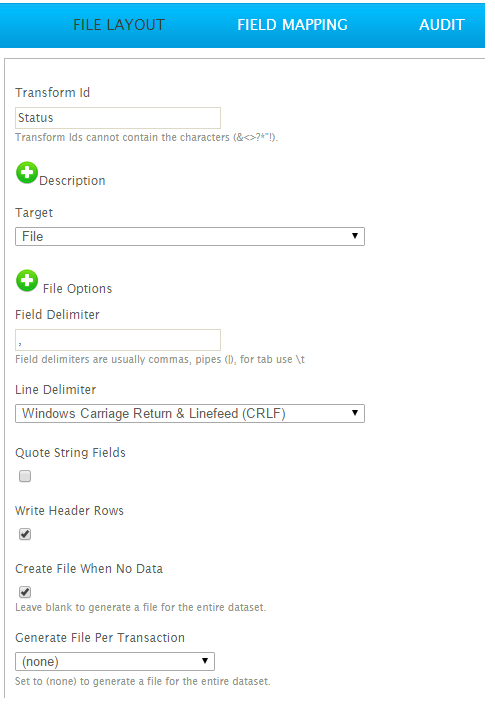Click into the Field Delimiter text box
This screenshot has width=495, height=708.
[x=118, y=340]
